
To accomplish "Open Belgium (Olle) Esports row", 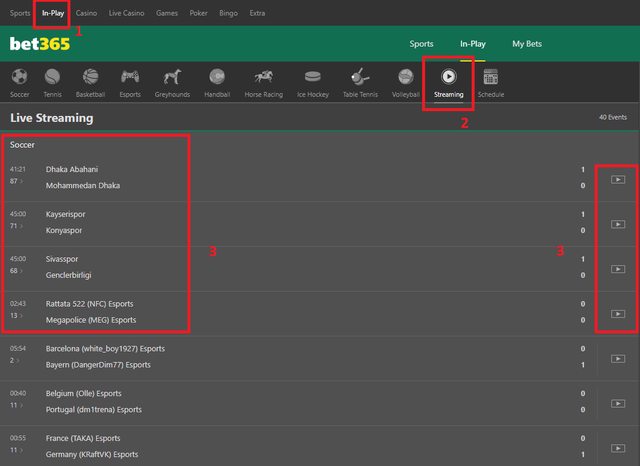I will 84,394.
